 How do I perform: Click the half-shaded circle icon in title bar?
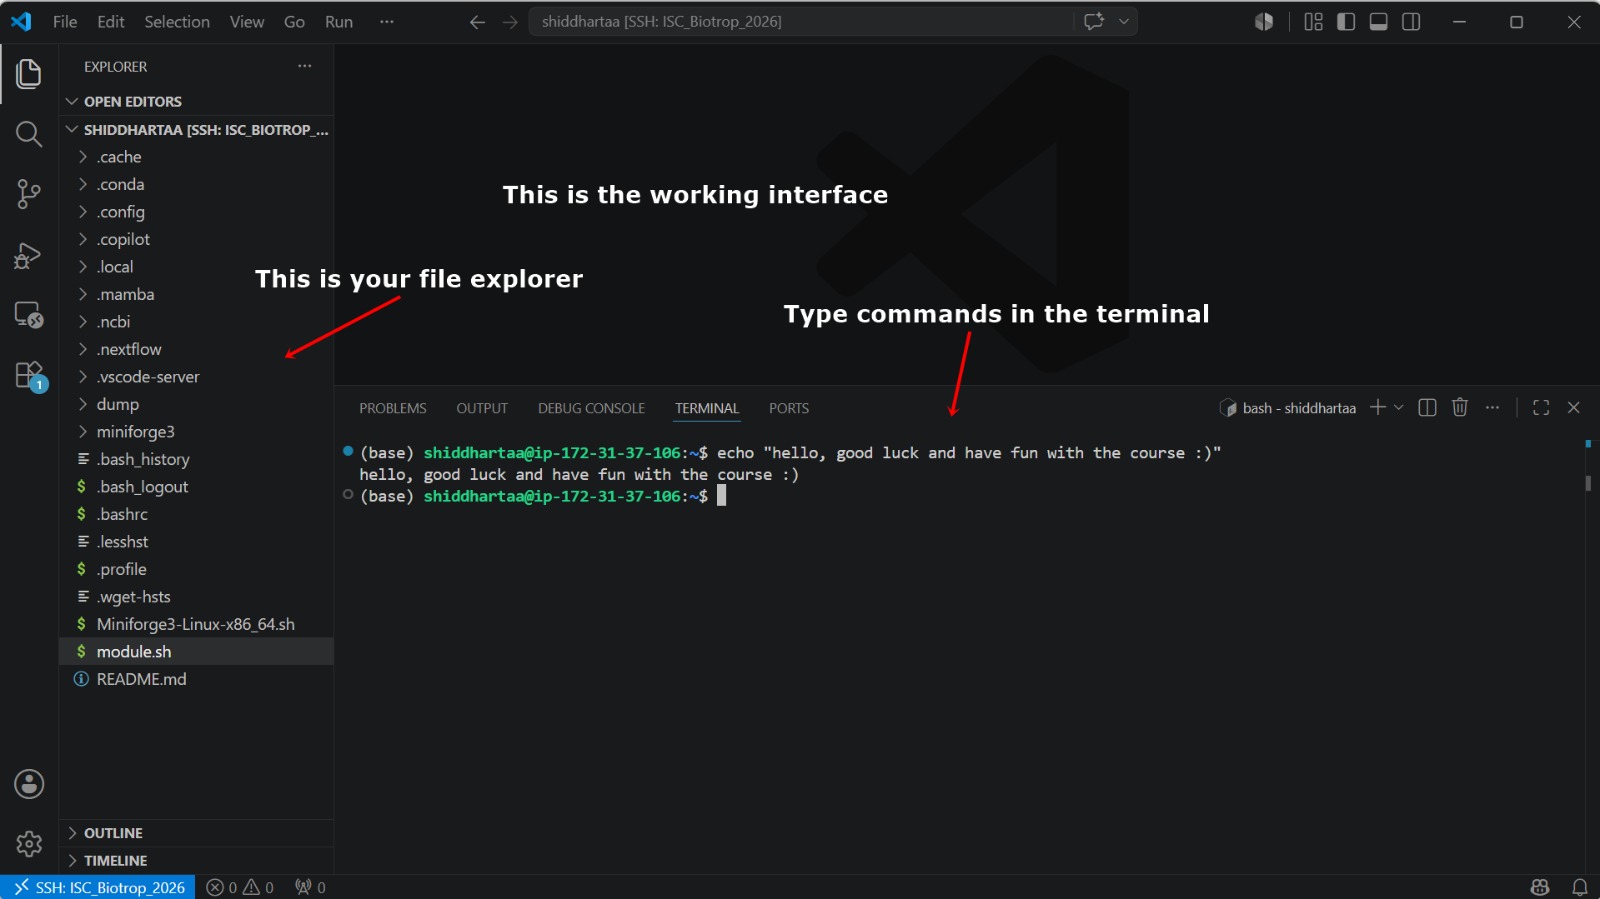point(1264,22)
